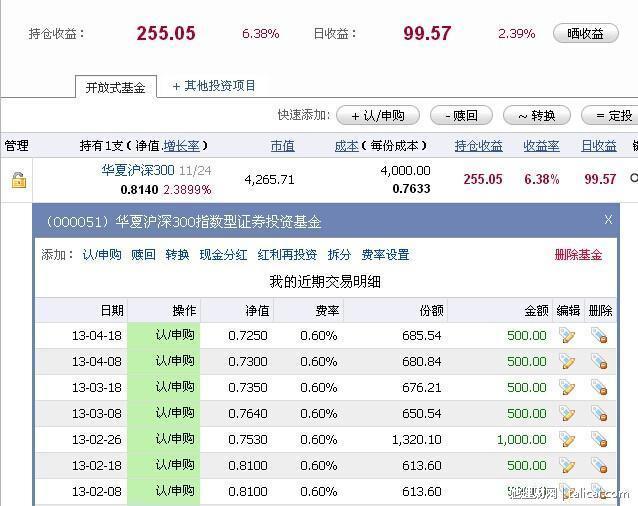Viewport: 638px width, 506px height.
Task: Add a 认/申购 record in detail panel
Action: (x=102, y=255)
